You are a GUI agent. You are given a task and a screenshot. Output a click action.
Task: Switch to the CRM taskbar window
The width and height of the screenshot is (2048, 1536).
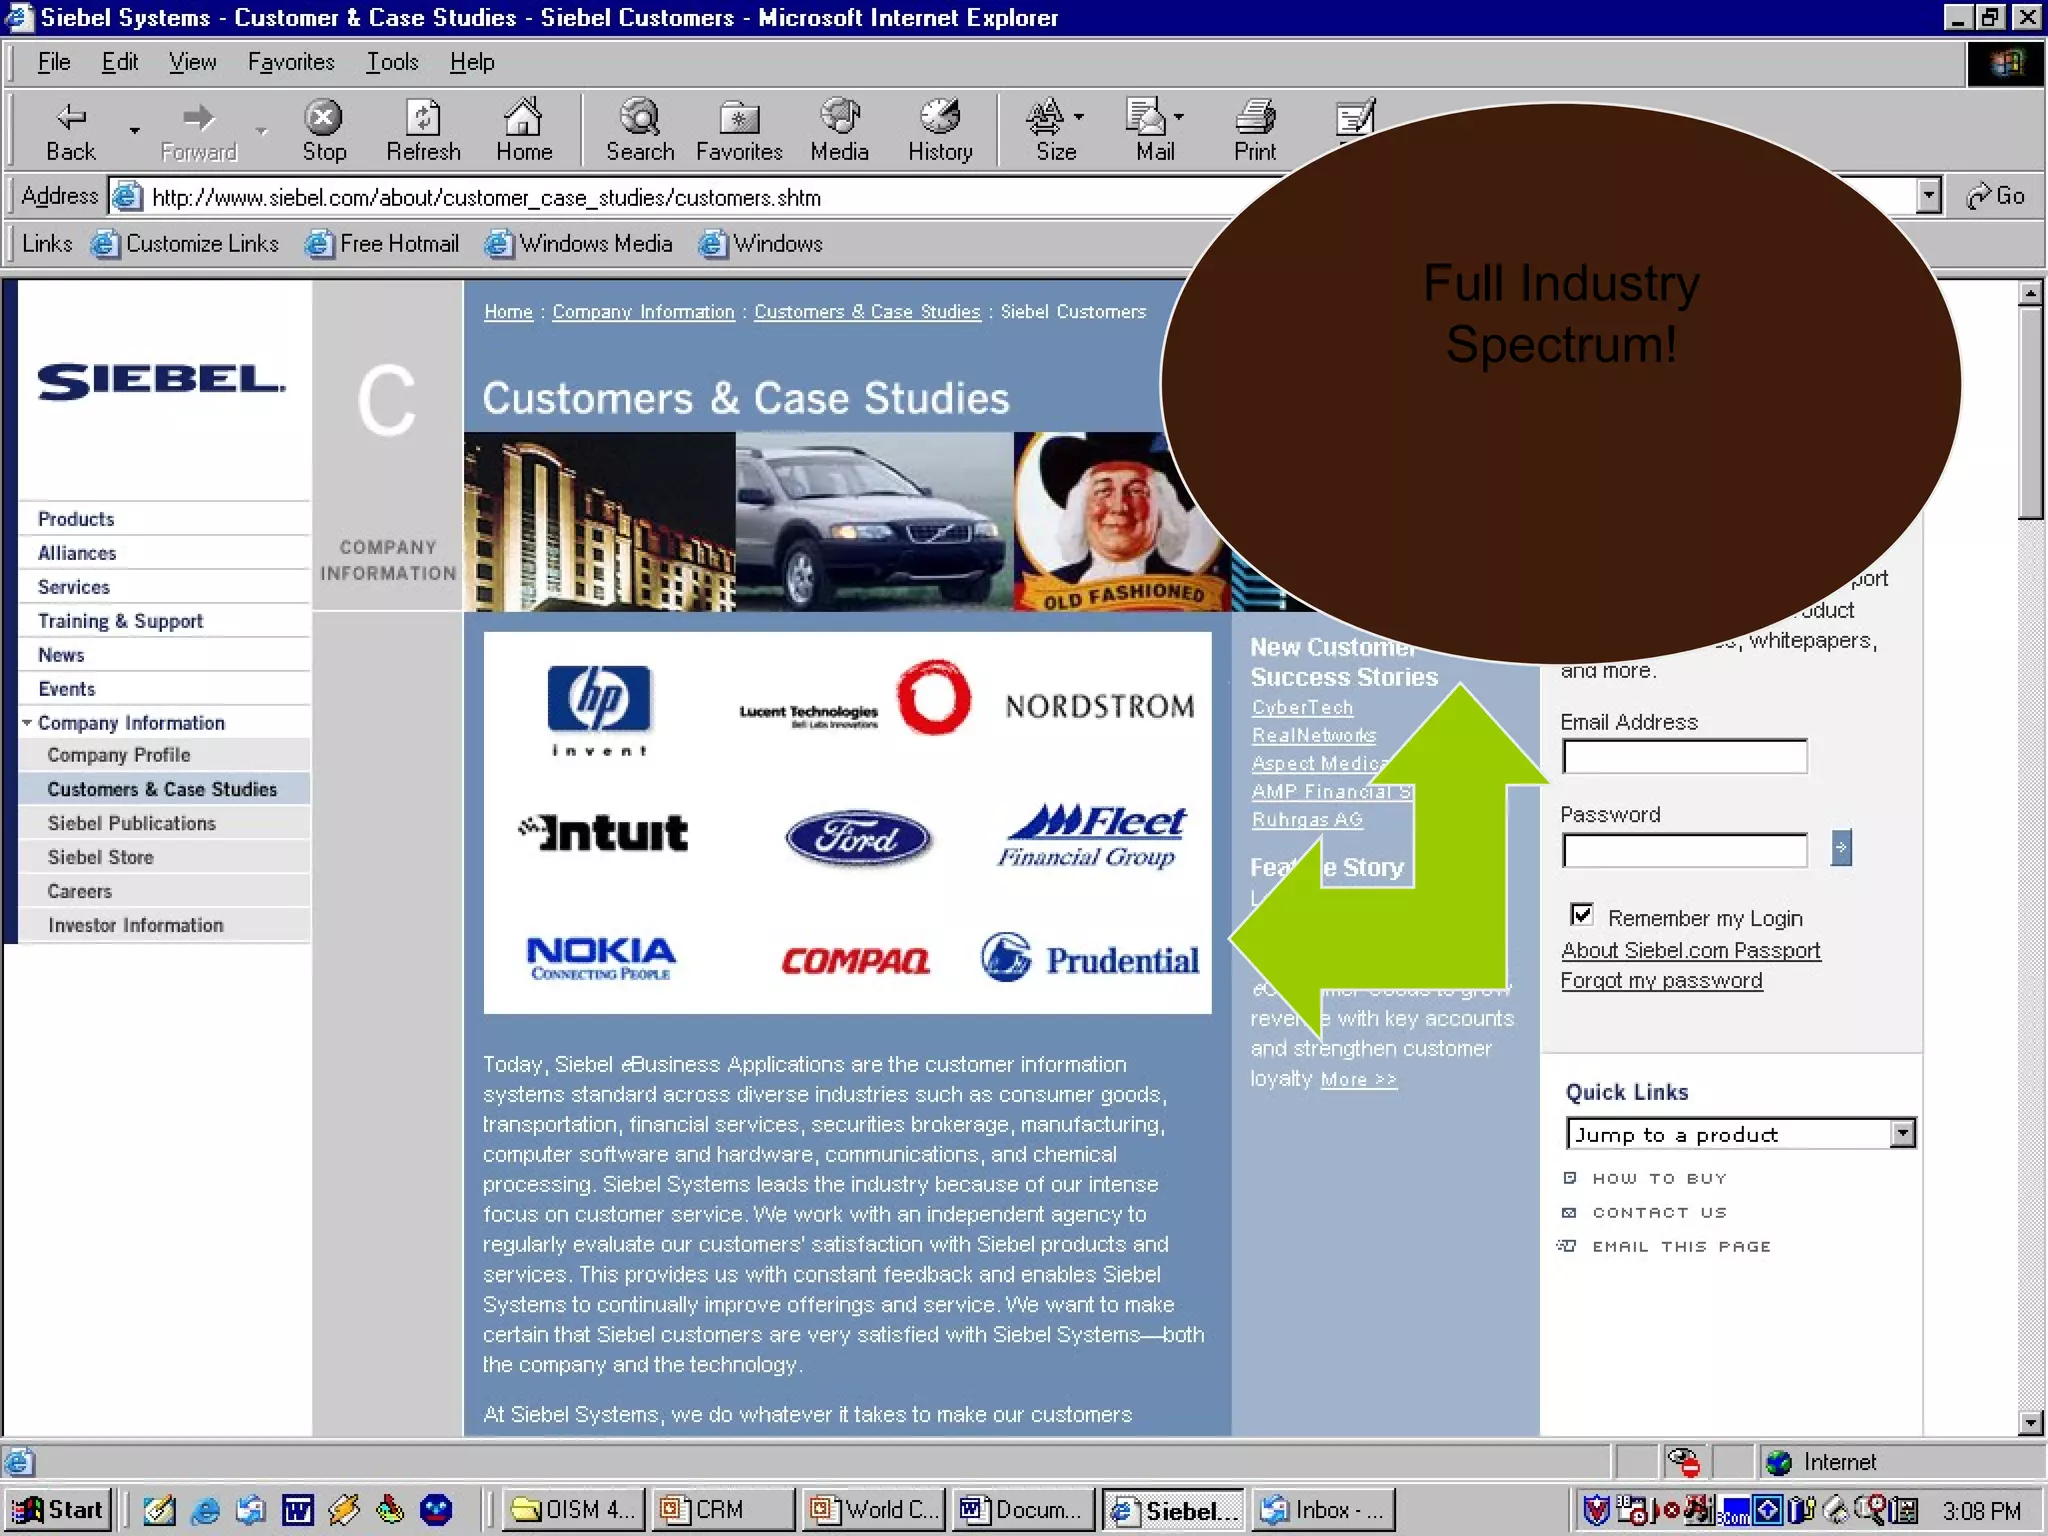[x=722, y=1510]
